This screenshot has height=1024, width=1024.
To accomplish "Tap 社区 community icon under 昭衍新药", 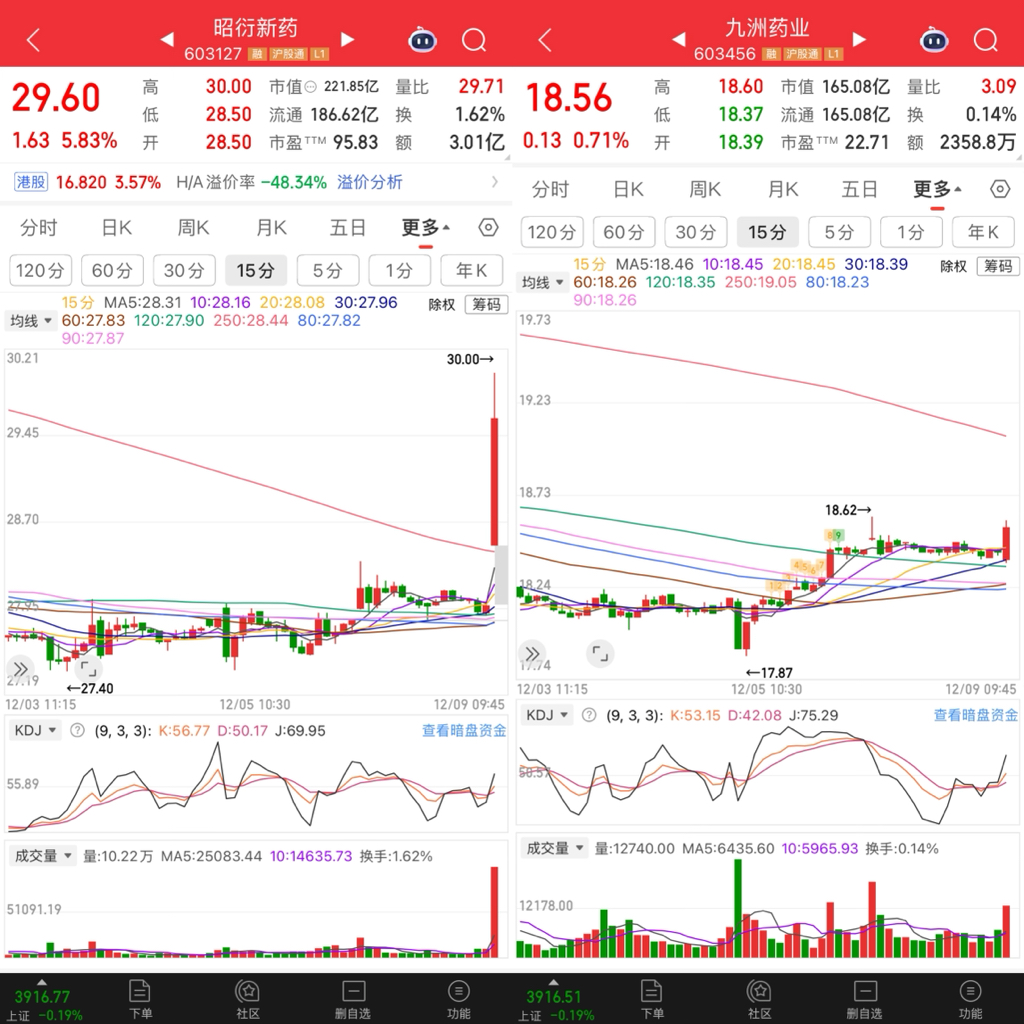I will pyautogui.click(x=248, y=999).
